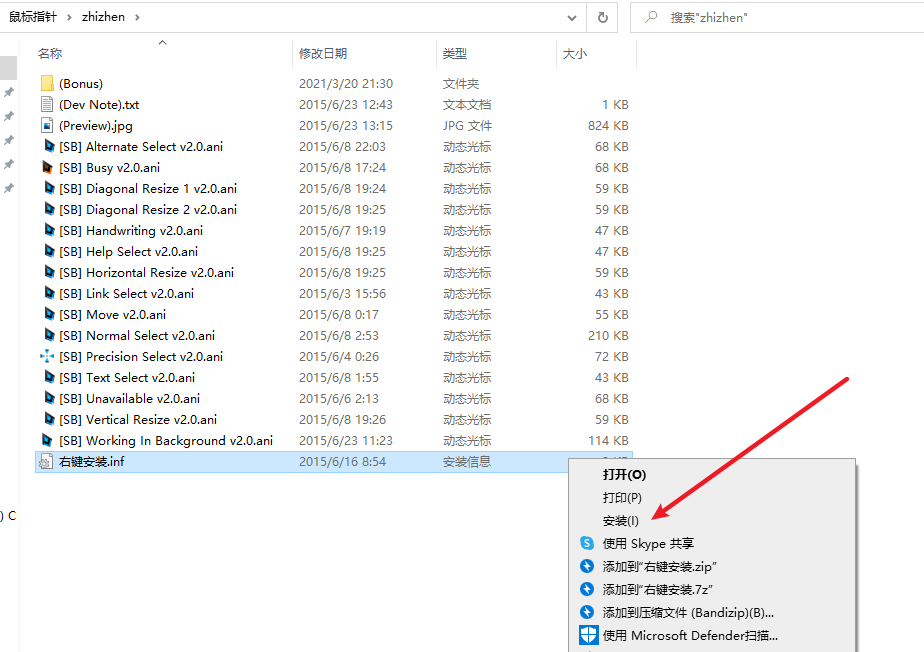This screenshot has width=924, height=652.
Task: Click the Microsoft Defender shield icon
Action: [x=588, y=635]
